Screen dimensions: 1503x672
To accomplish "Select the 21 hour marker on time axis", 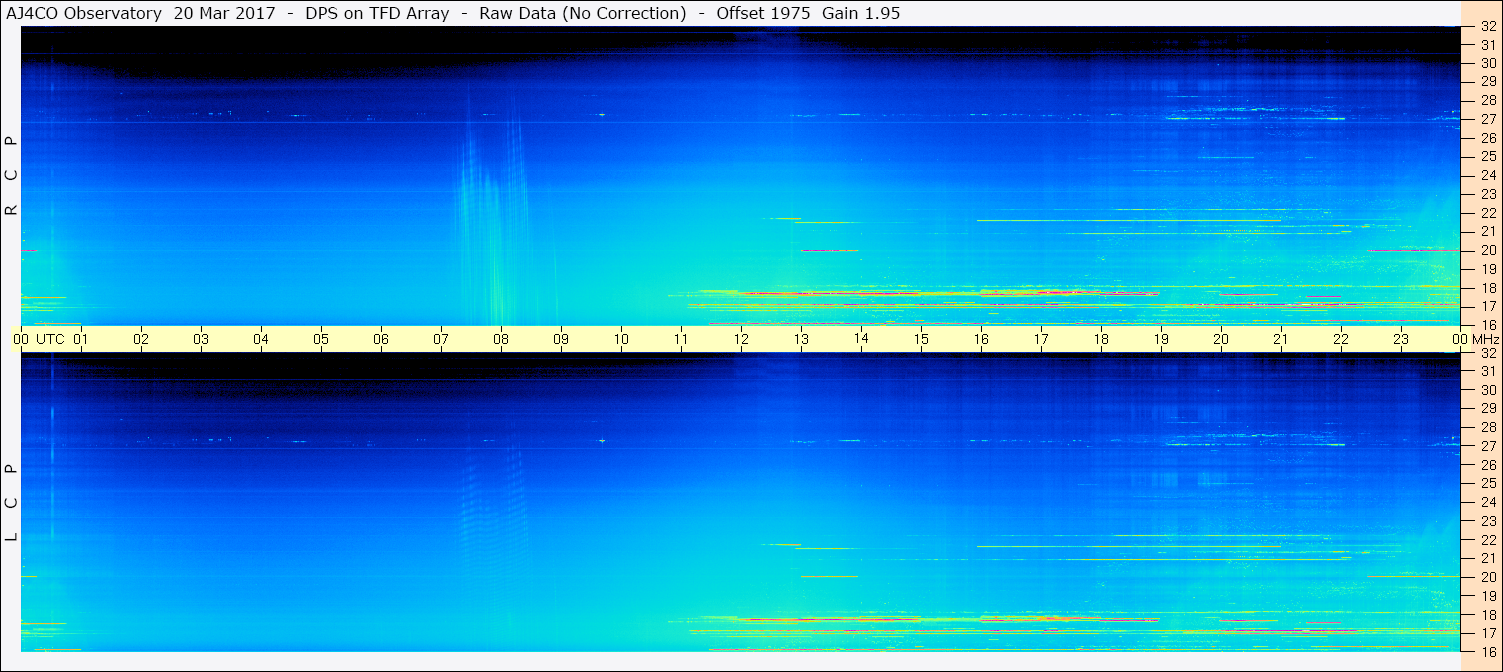I will tap(1281, 339).
